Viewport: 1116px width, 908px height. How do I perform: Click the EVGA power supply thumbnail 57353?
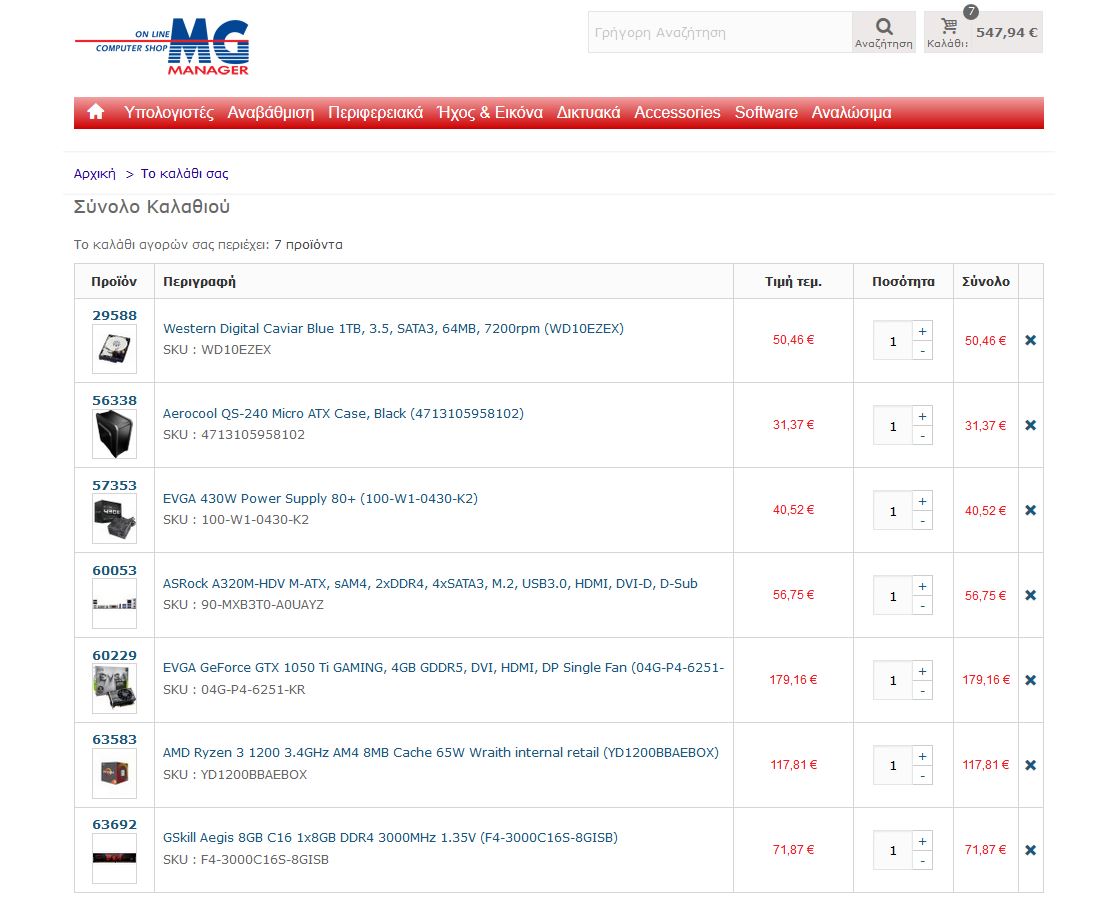click(x=114, y=519)
